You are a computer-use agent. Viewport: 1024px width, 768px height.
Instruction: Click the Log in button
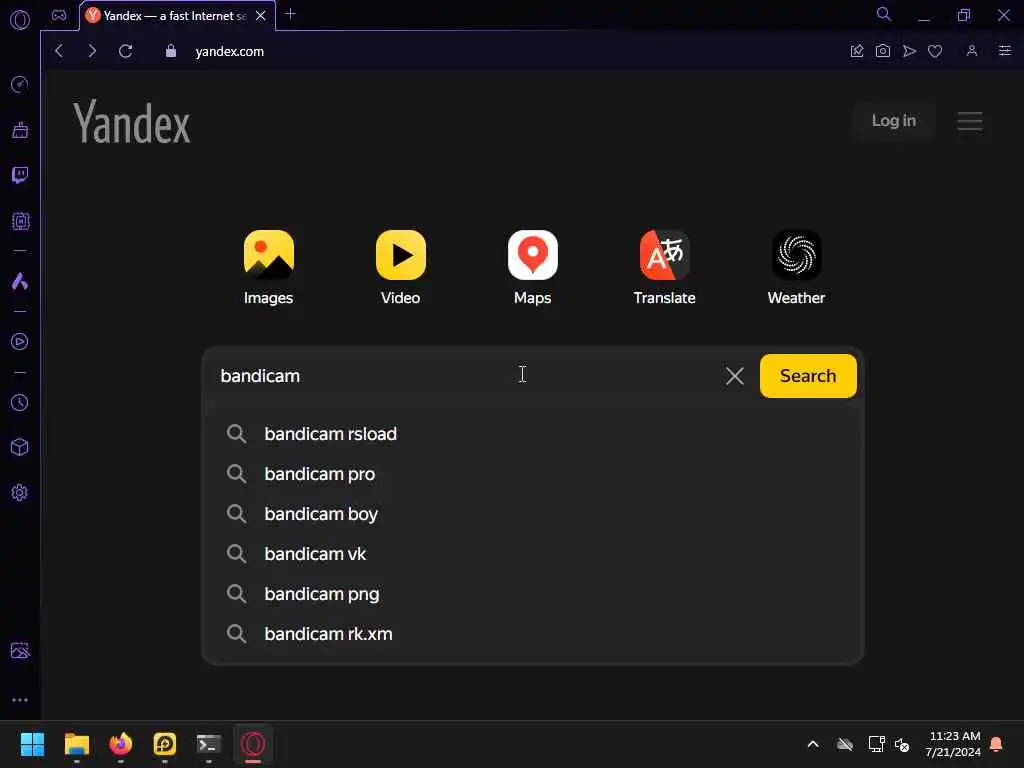tap(893, 121)
